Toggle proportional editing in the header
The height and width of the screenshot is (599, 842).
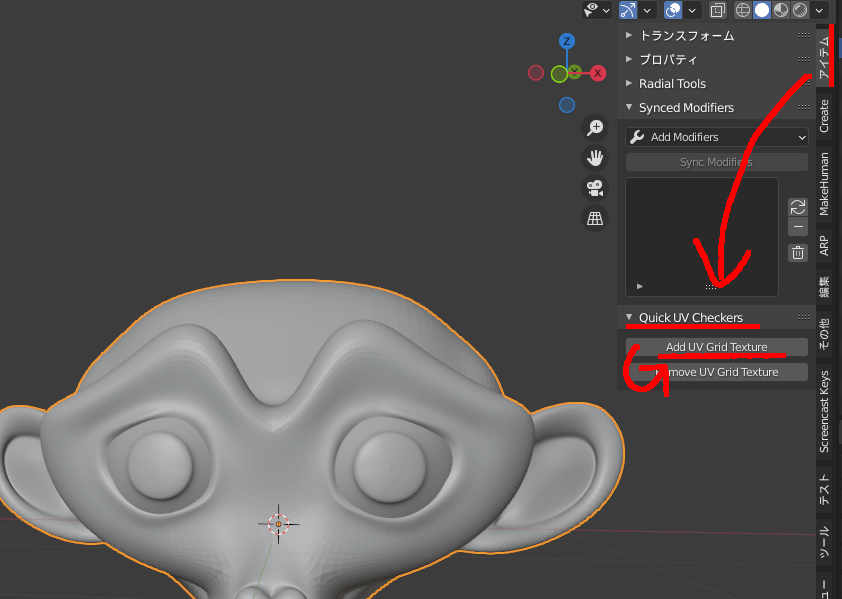click(673, 10)
